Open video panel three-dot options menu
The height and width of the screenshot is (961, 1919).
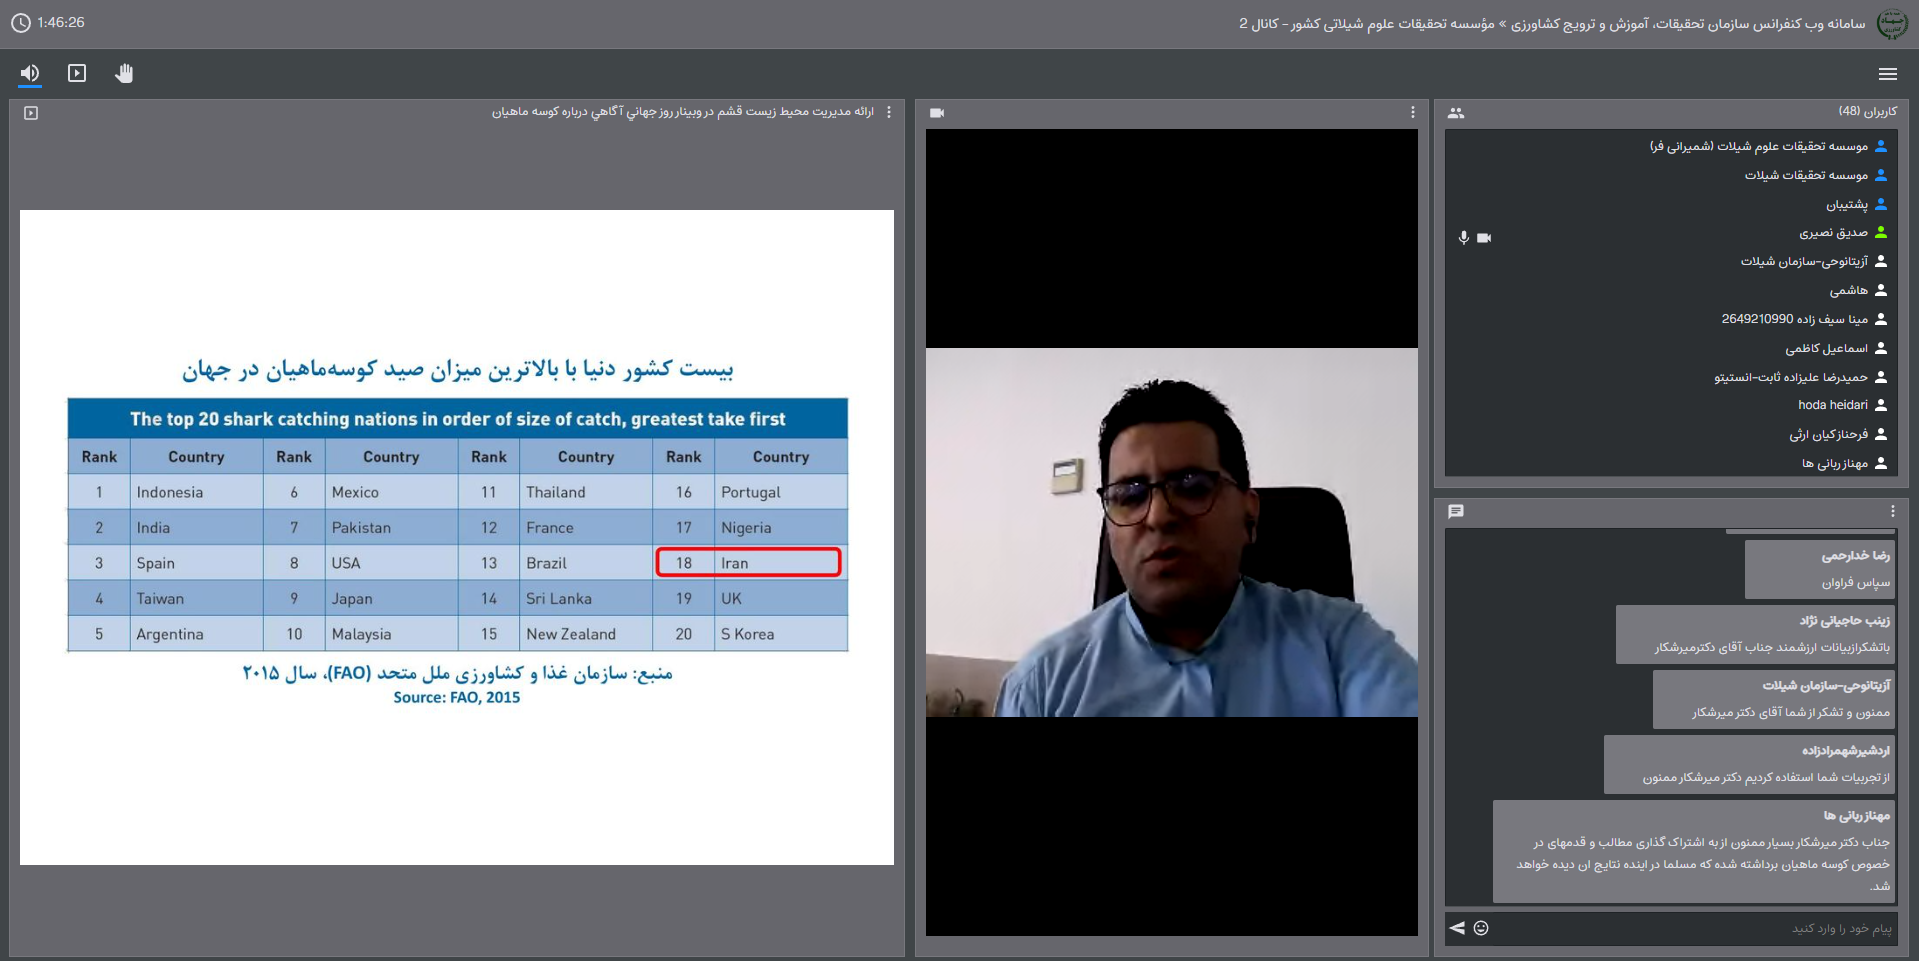1412,112
